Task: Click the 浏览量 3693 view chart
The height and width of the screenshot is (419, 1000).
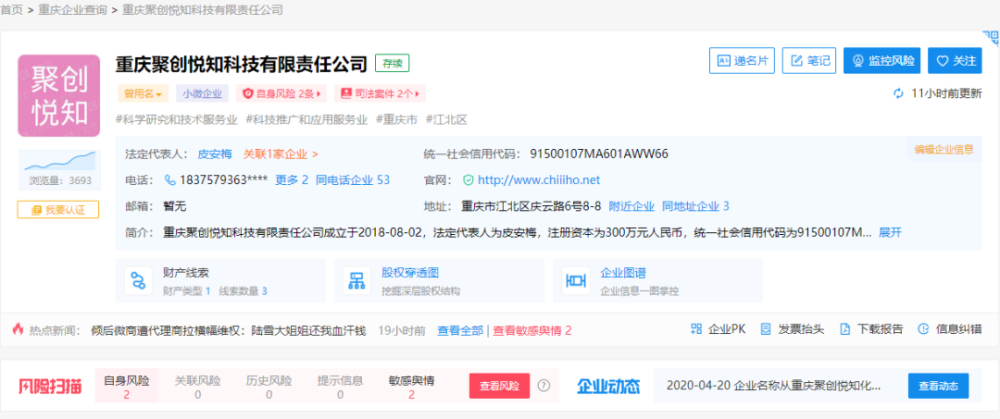Action: 59,170
